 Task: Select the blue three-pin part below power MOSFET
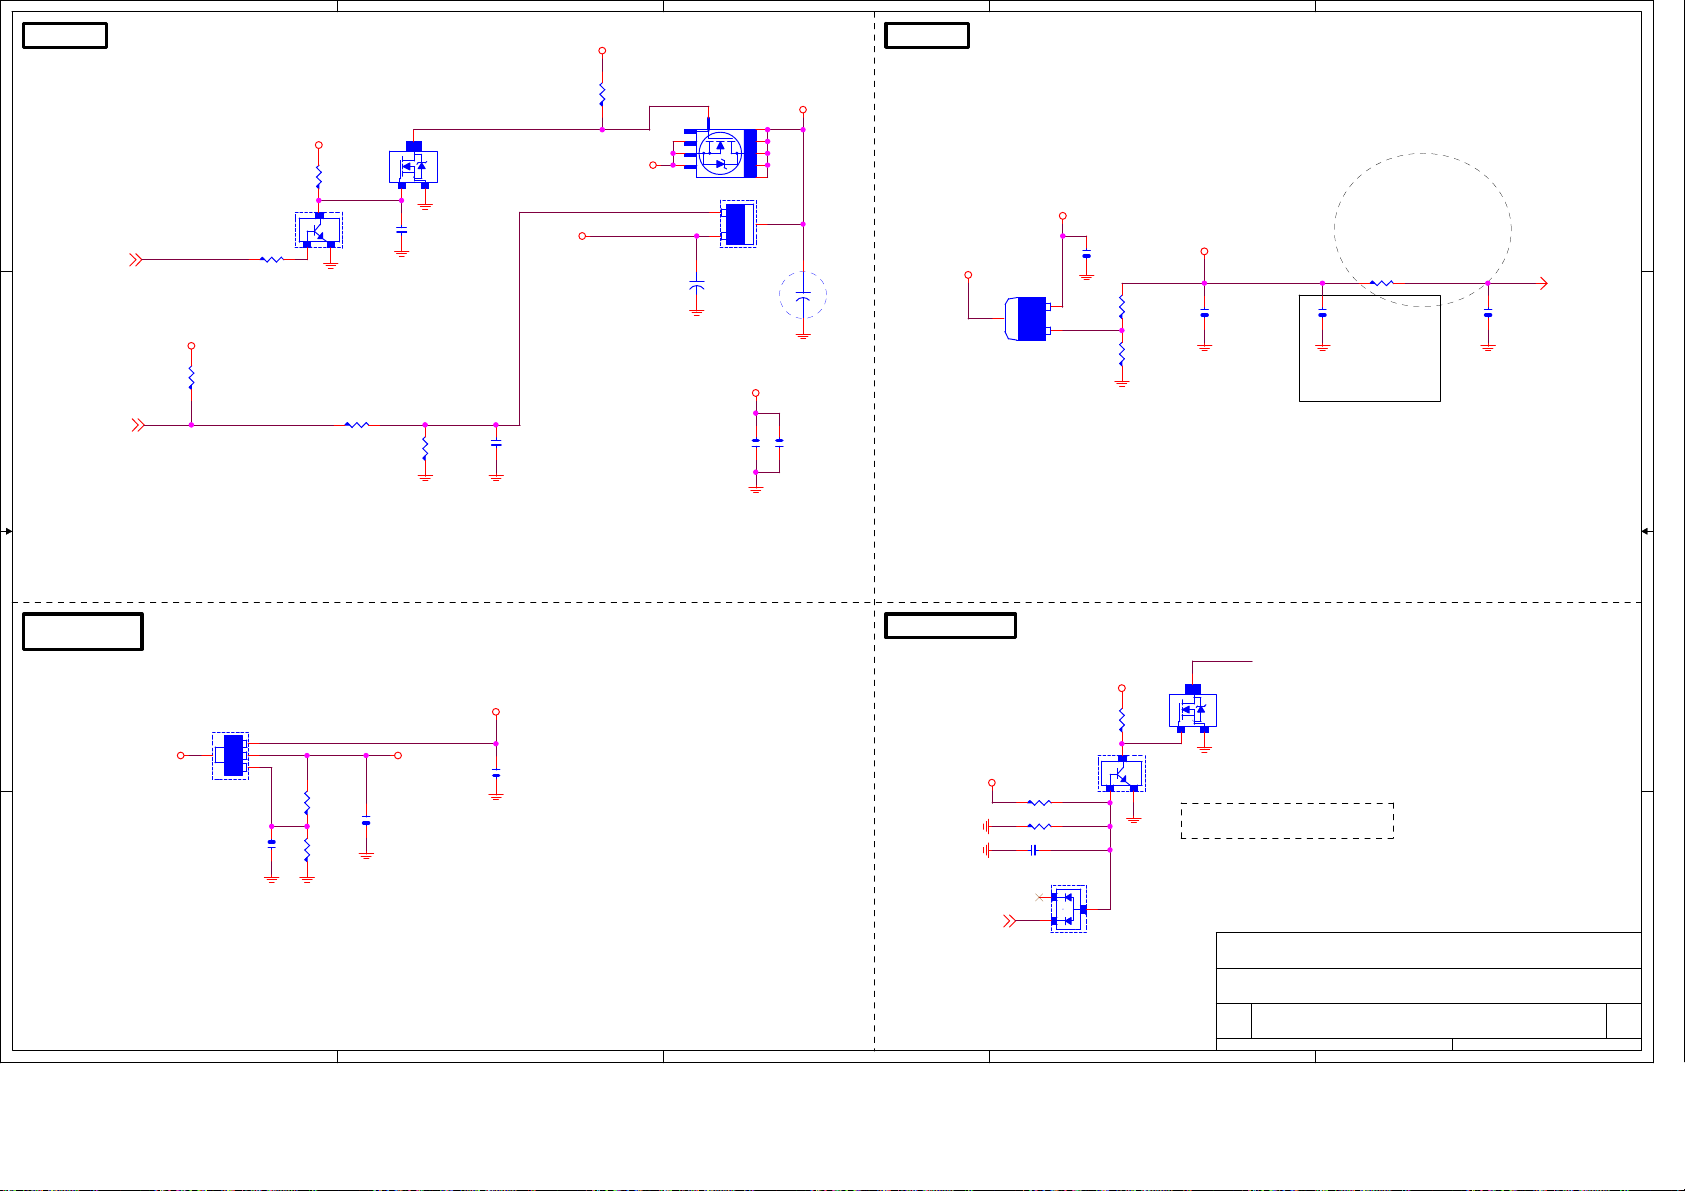point(738,224)
